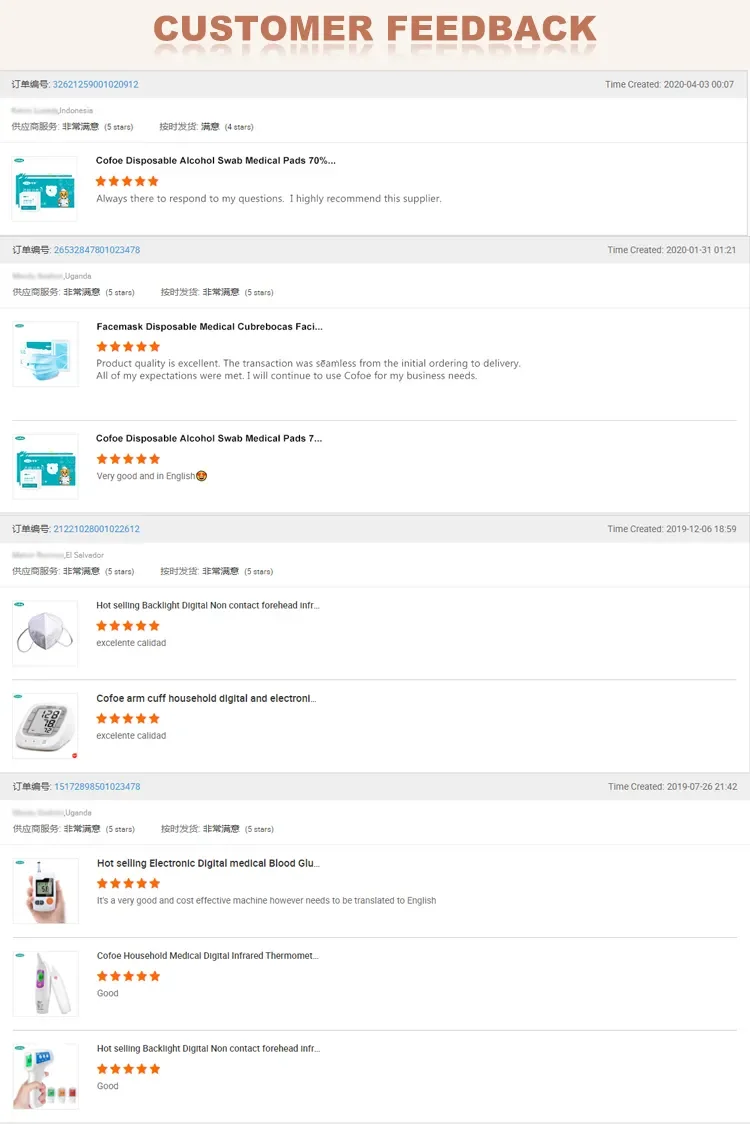
Task: Select the infrared ear thermometer thumbnail
Action: [45, 983]
